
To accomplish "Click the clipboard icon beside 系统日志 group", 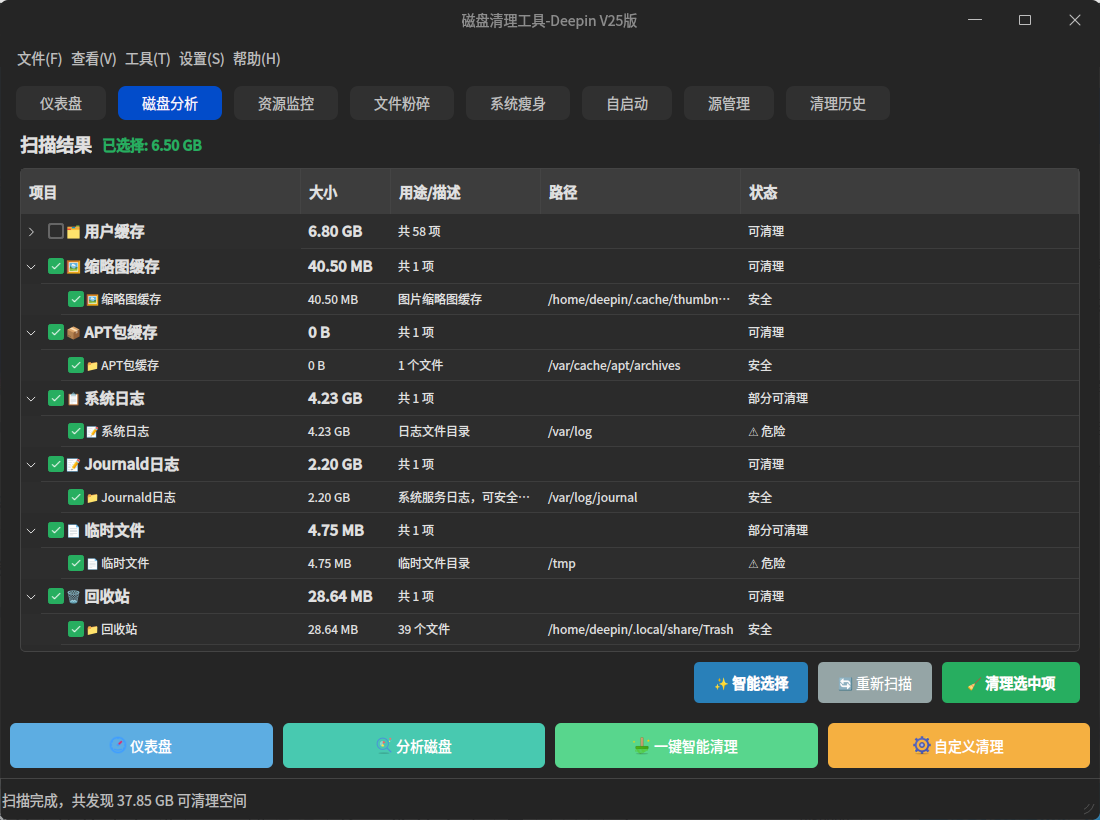I will (74, 398).
